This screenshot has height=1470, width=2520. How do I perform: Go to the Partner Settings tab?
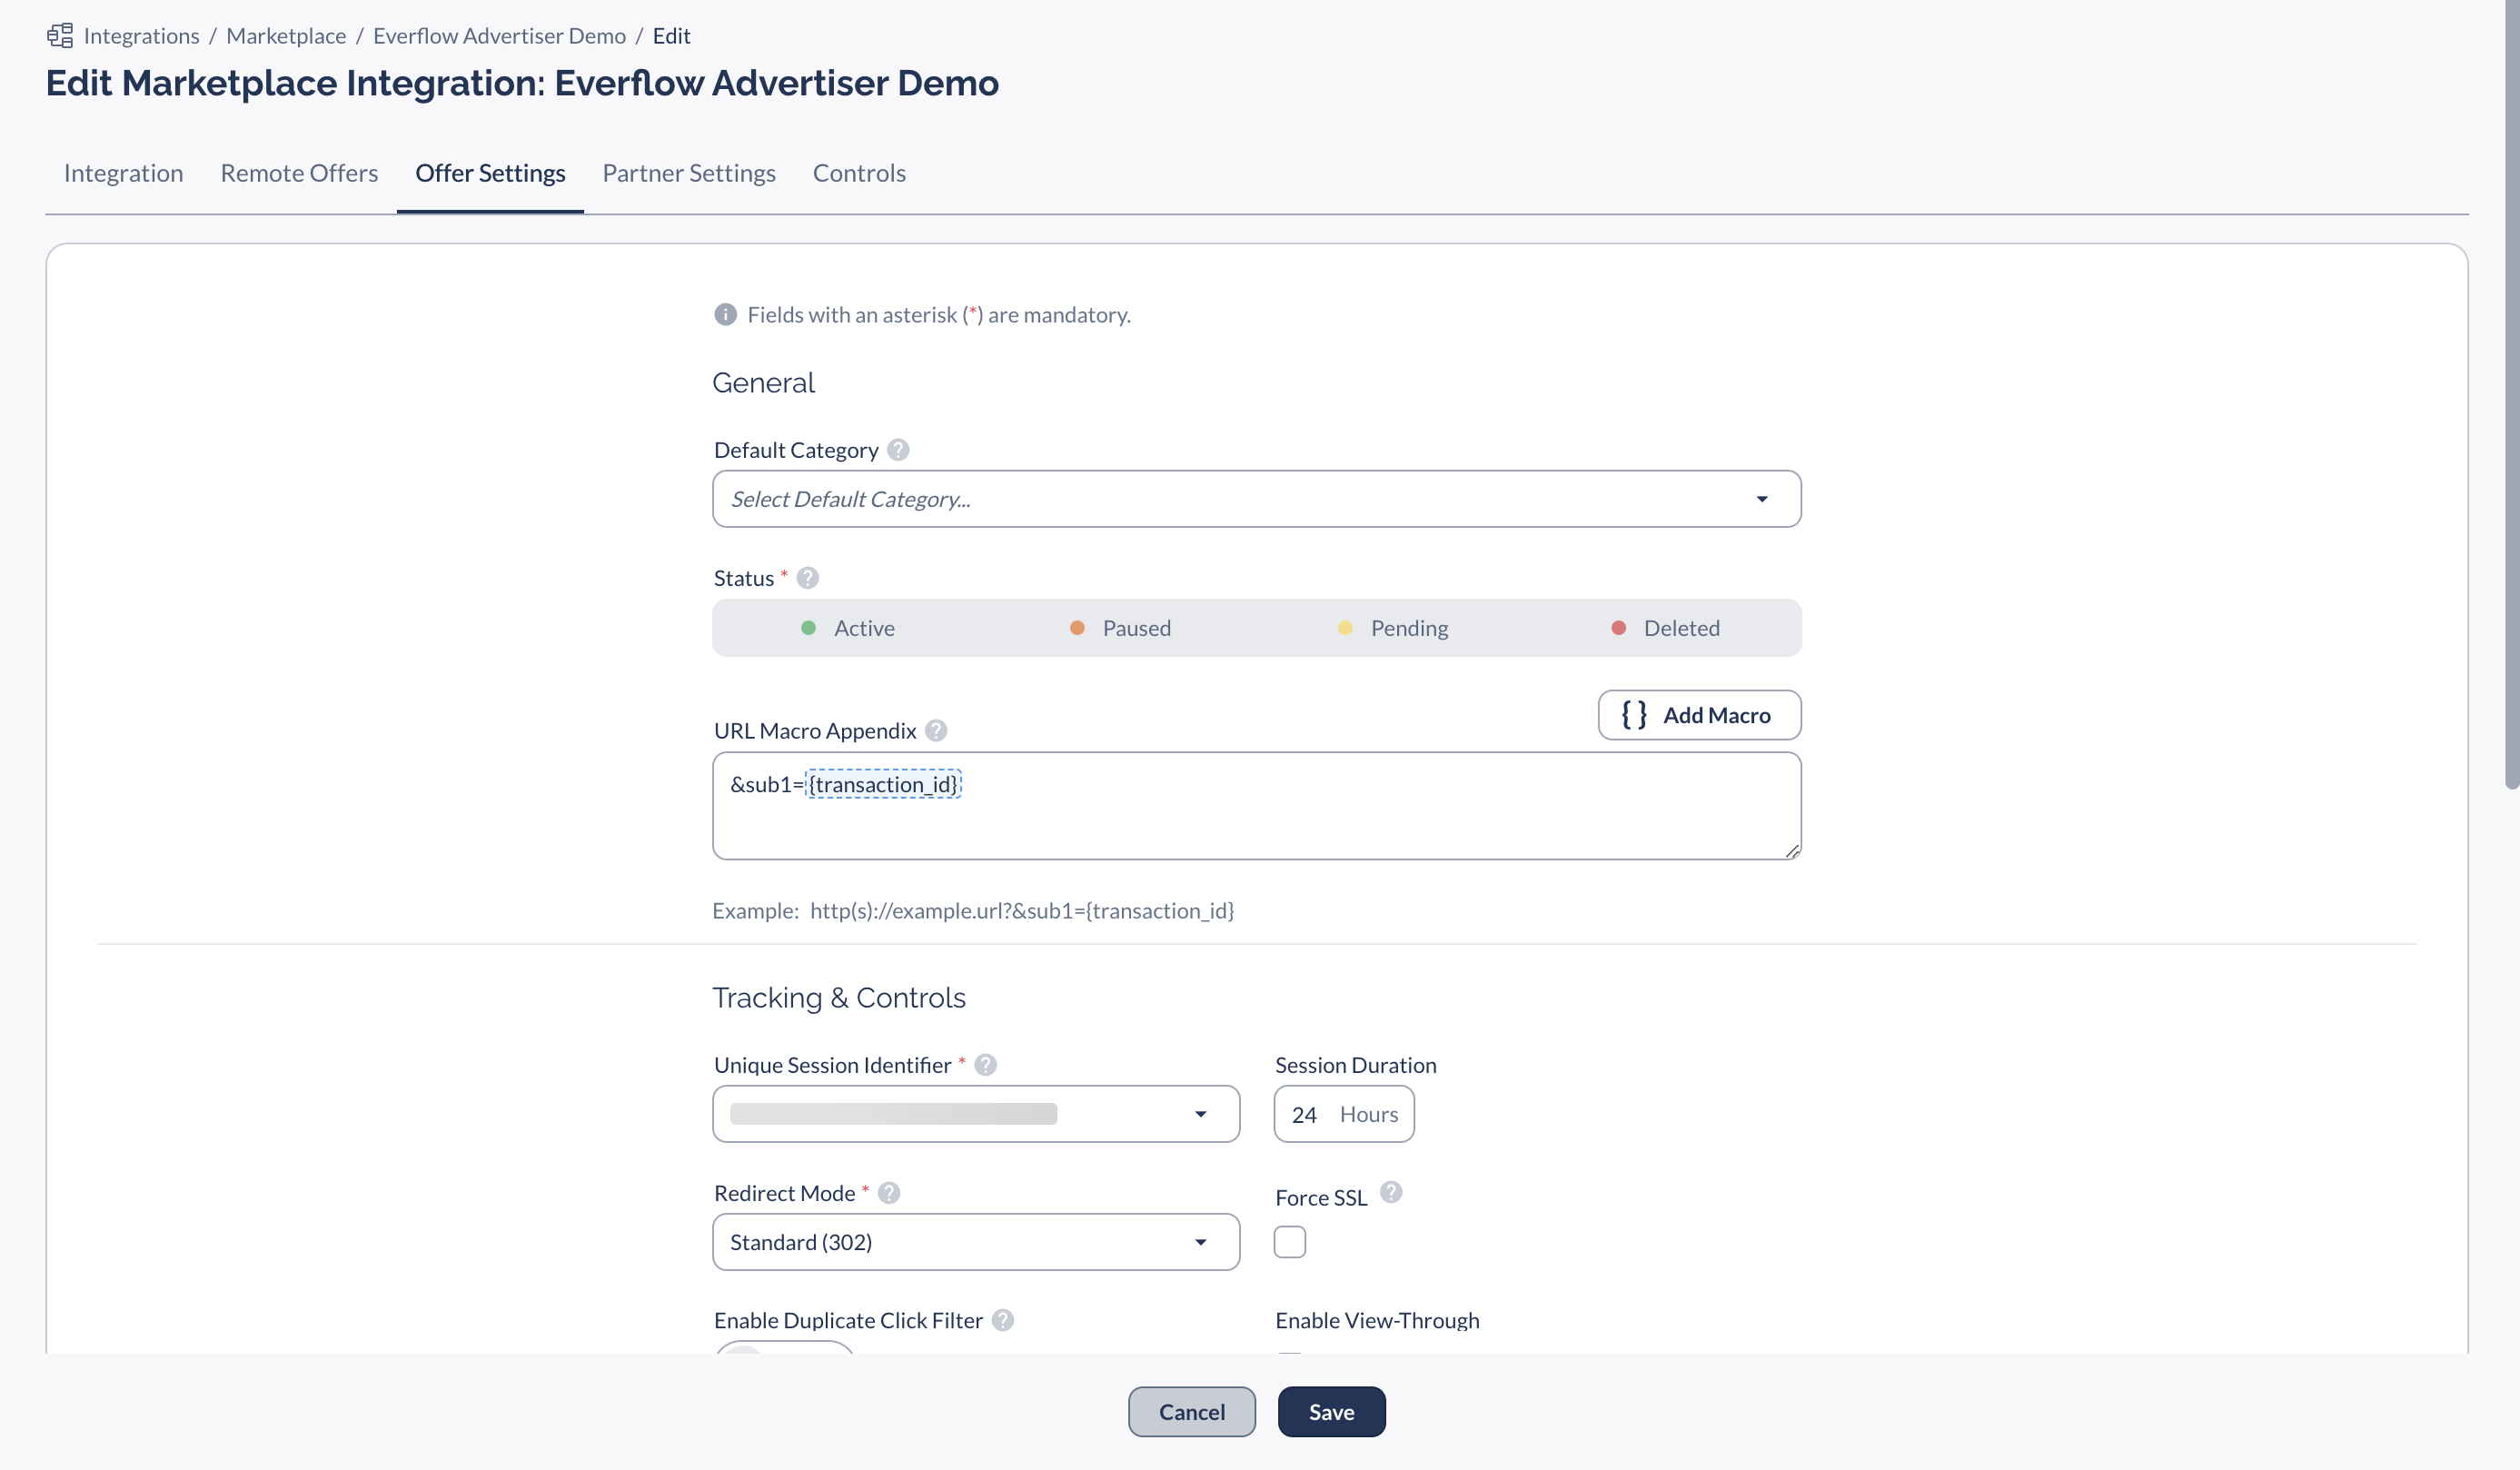[689, 173]
